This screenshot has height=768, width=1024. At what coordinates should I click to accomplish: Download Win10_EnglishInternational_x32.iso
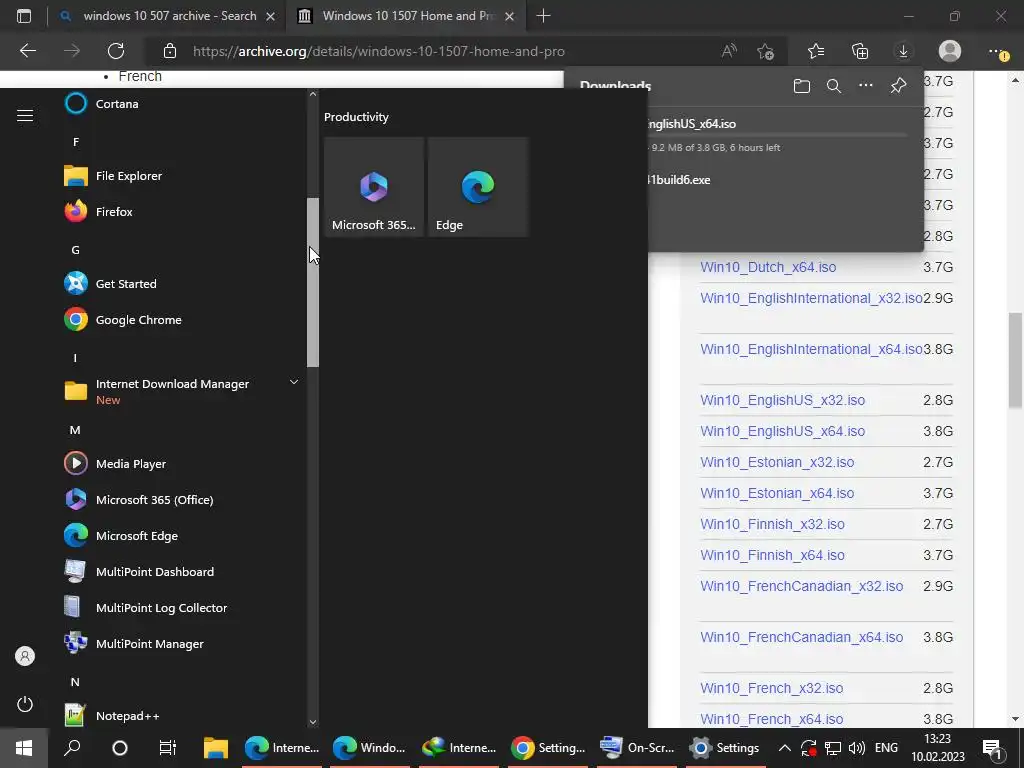pyautogui.click(x=811, y=298)
